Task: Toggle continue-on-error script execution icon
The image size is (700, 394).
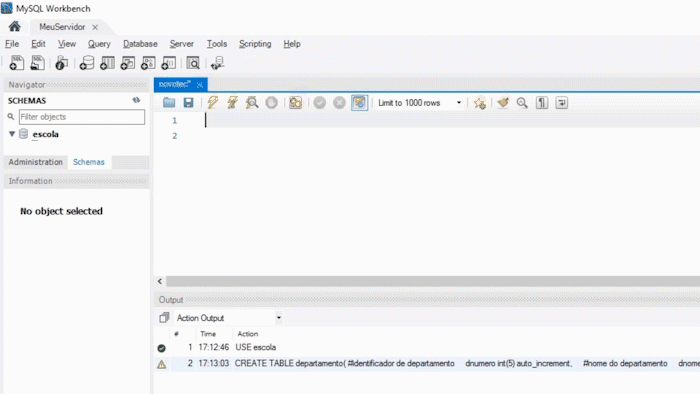Action: point(296,103)
